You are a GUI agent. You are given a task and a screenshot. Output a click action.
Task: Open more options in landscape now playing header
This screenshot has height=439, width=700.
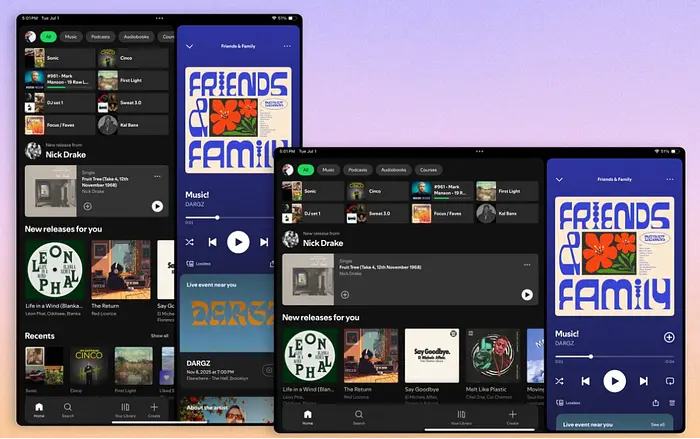pos(670,179)
